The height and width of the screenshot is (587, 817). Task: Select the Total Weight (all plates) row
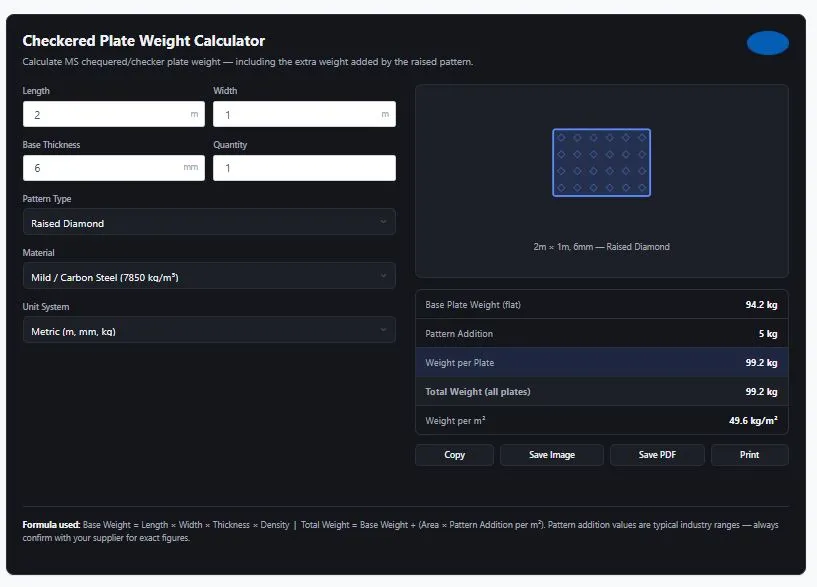(x=601, y=392)
